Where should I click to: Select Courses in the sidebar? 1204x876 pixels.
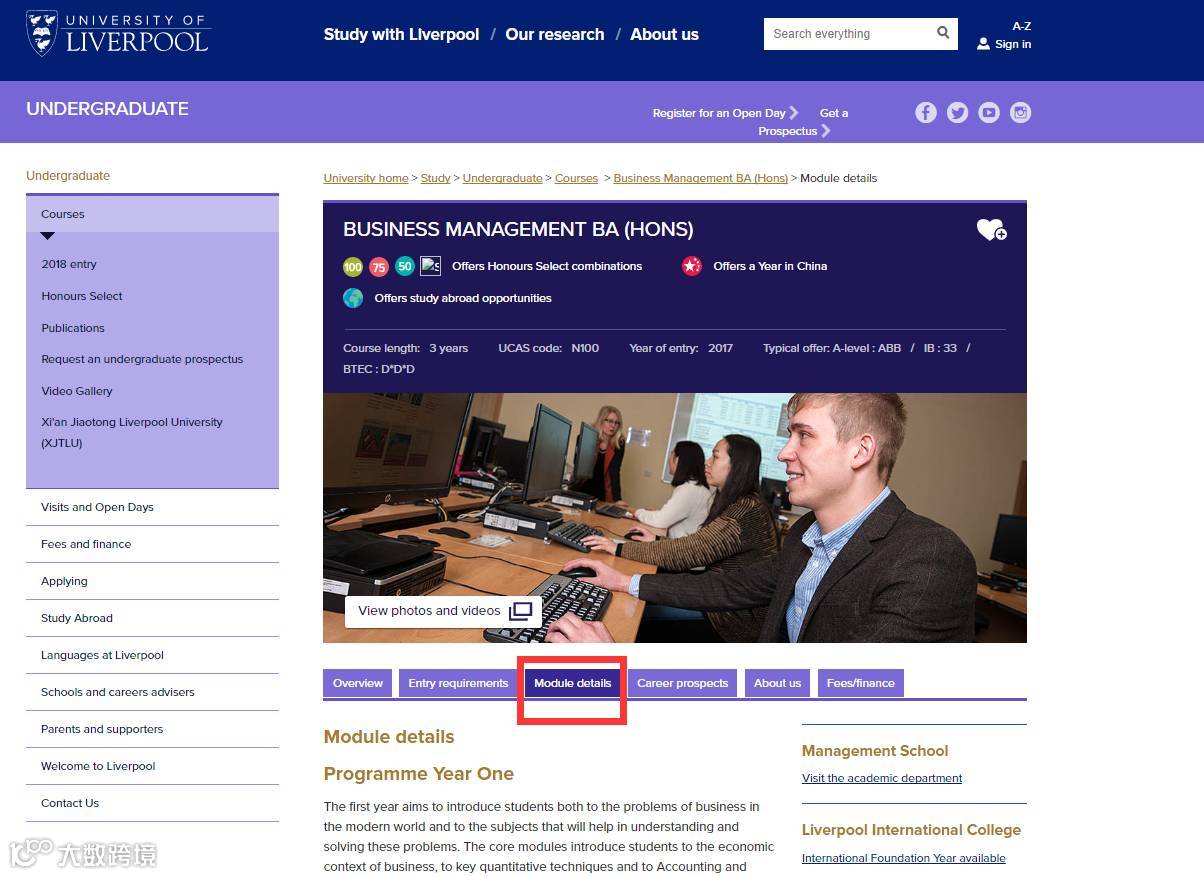(152, 214)
